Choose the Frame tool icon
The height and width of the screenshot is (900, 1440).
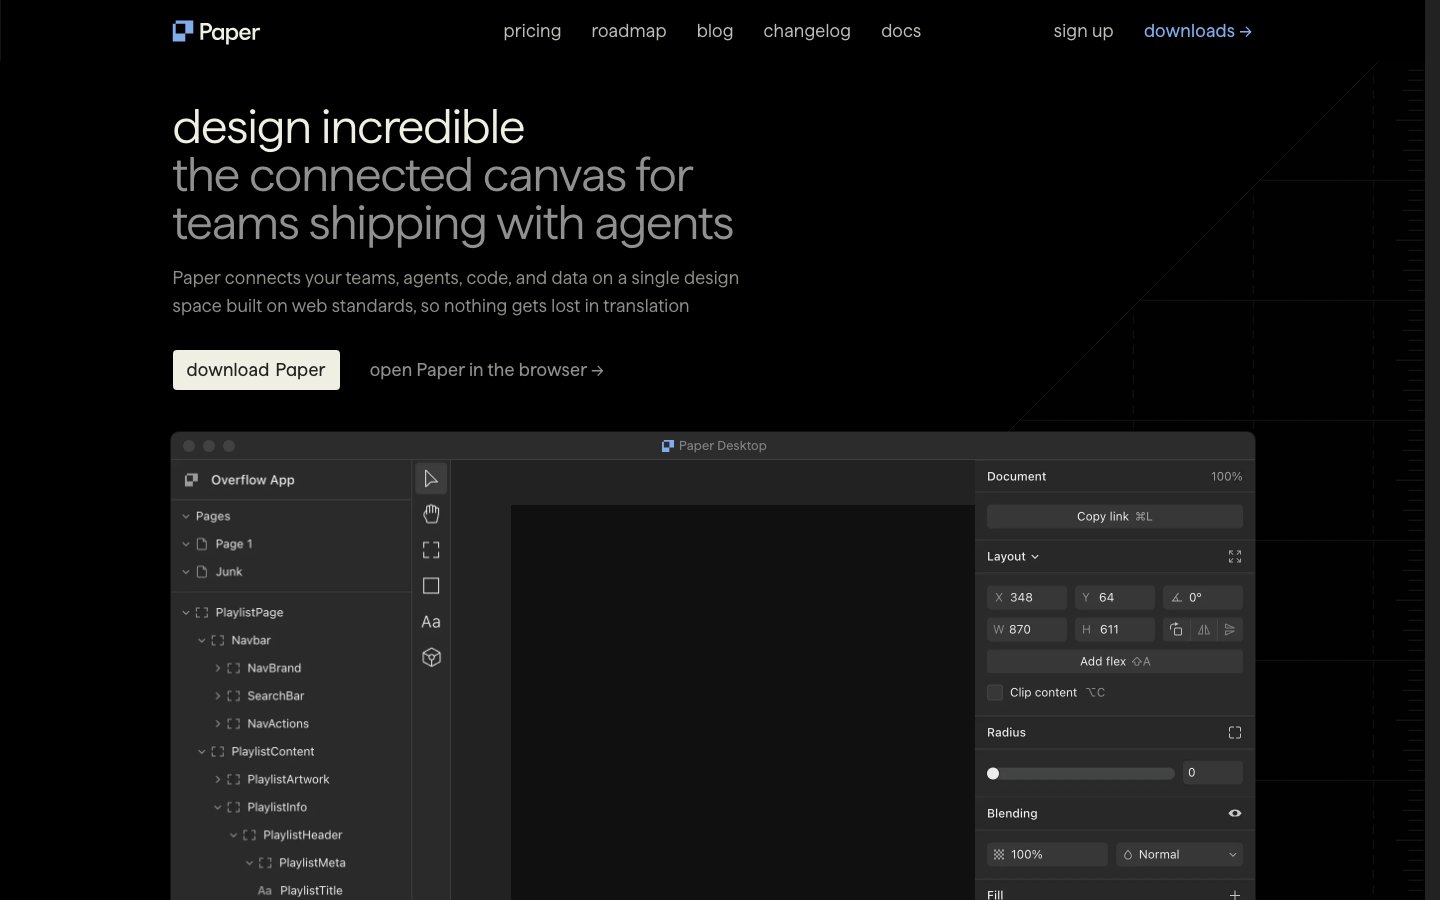[x=431, y=550]
